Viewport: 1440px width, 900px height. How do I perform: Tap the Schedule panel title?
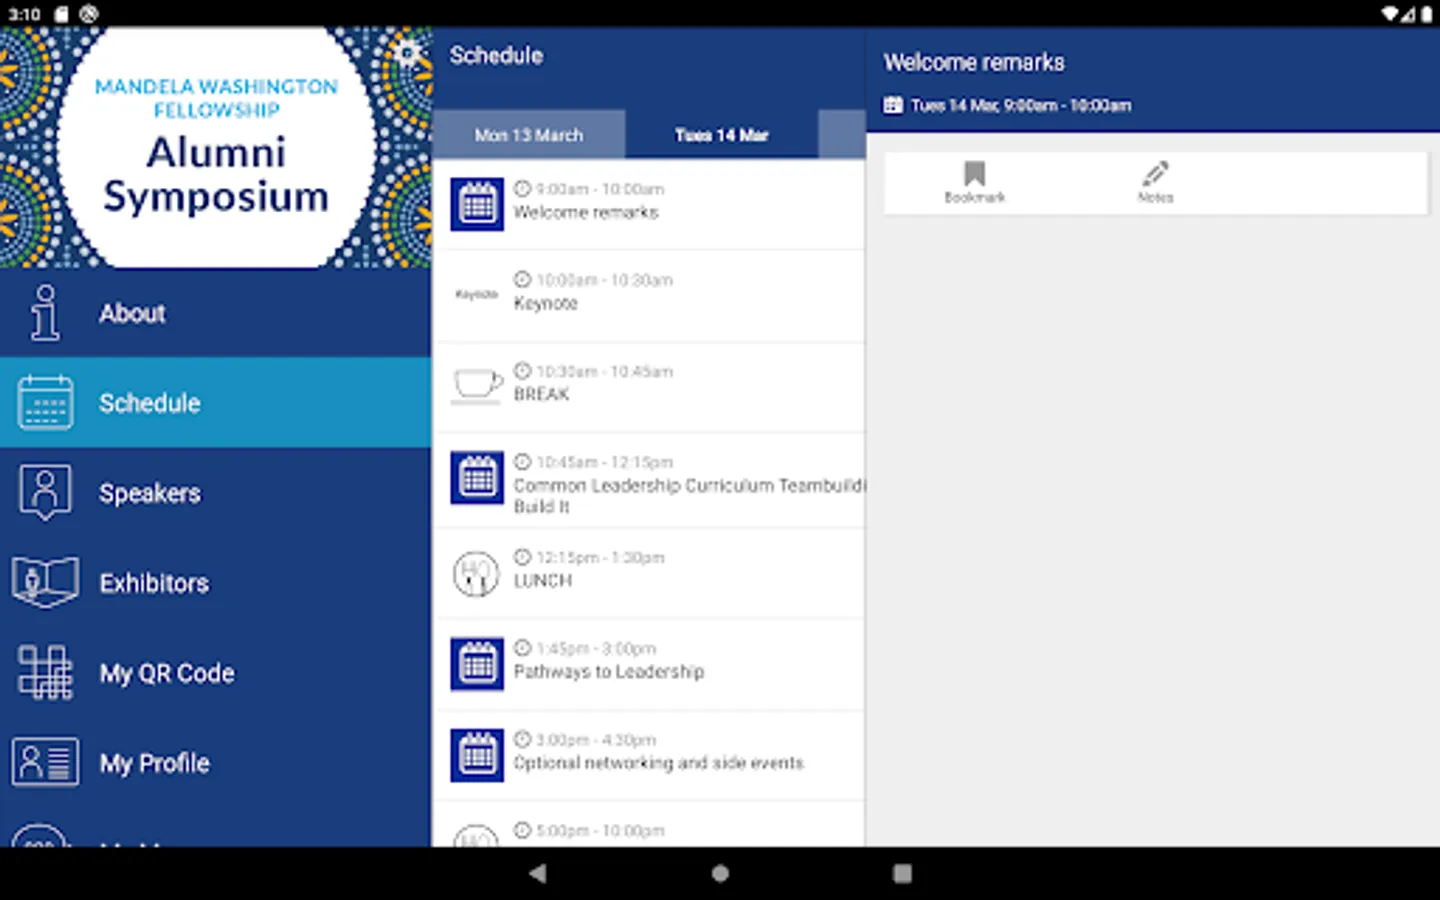pos(496,56)
